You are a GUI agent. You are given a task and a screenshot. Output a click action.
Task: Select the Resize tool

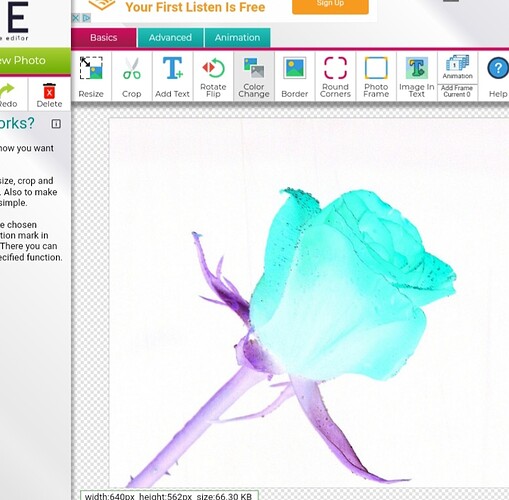(x=91, y=76)
